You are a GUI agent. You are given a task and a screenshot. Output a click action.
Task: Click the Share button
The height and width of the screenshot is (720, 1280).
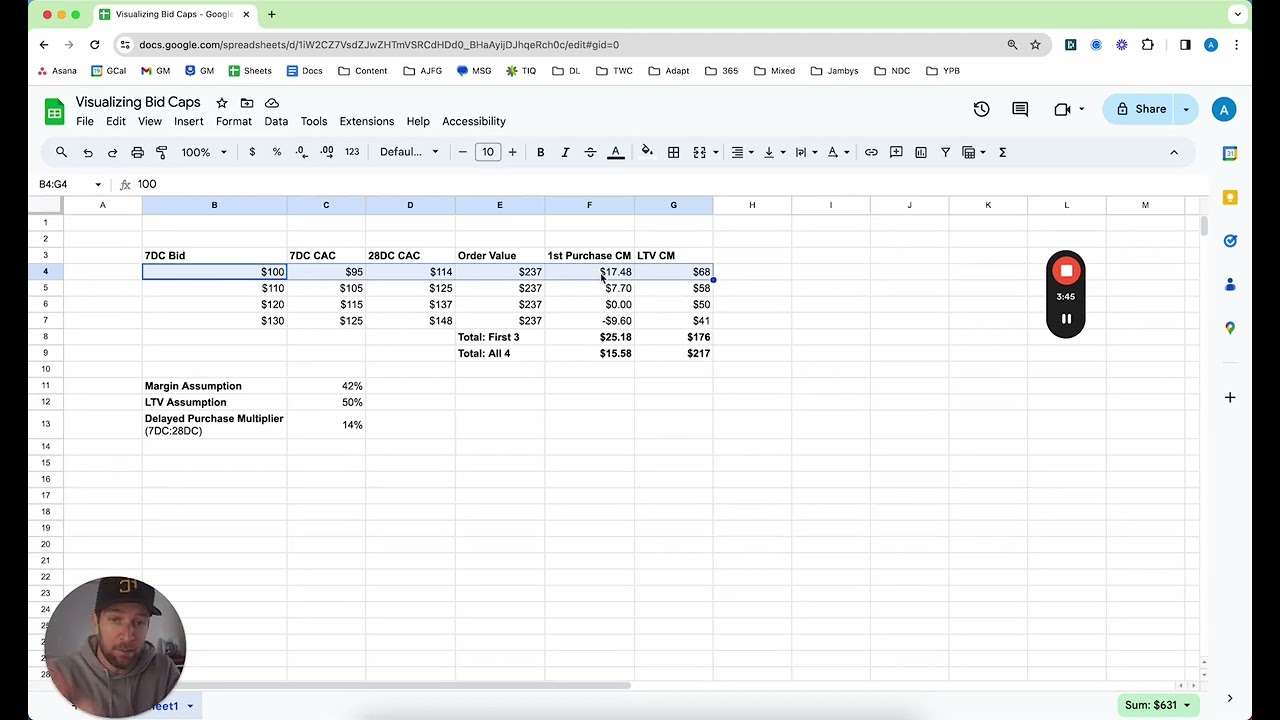[1141, 109]
